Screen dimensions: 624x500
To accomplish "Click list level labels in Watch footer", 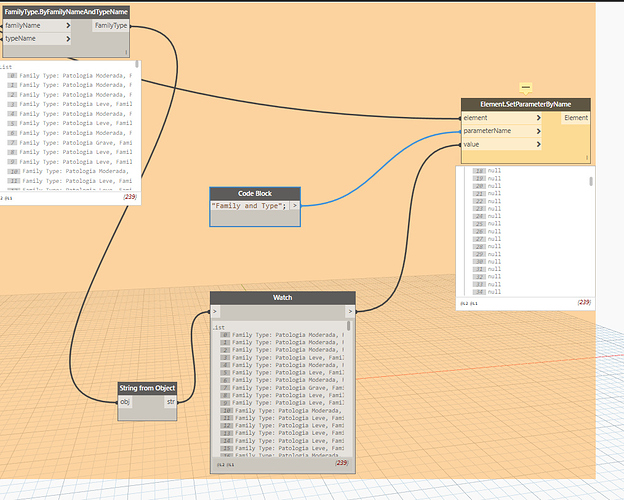I will click(226, 465).
